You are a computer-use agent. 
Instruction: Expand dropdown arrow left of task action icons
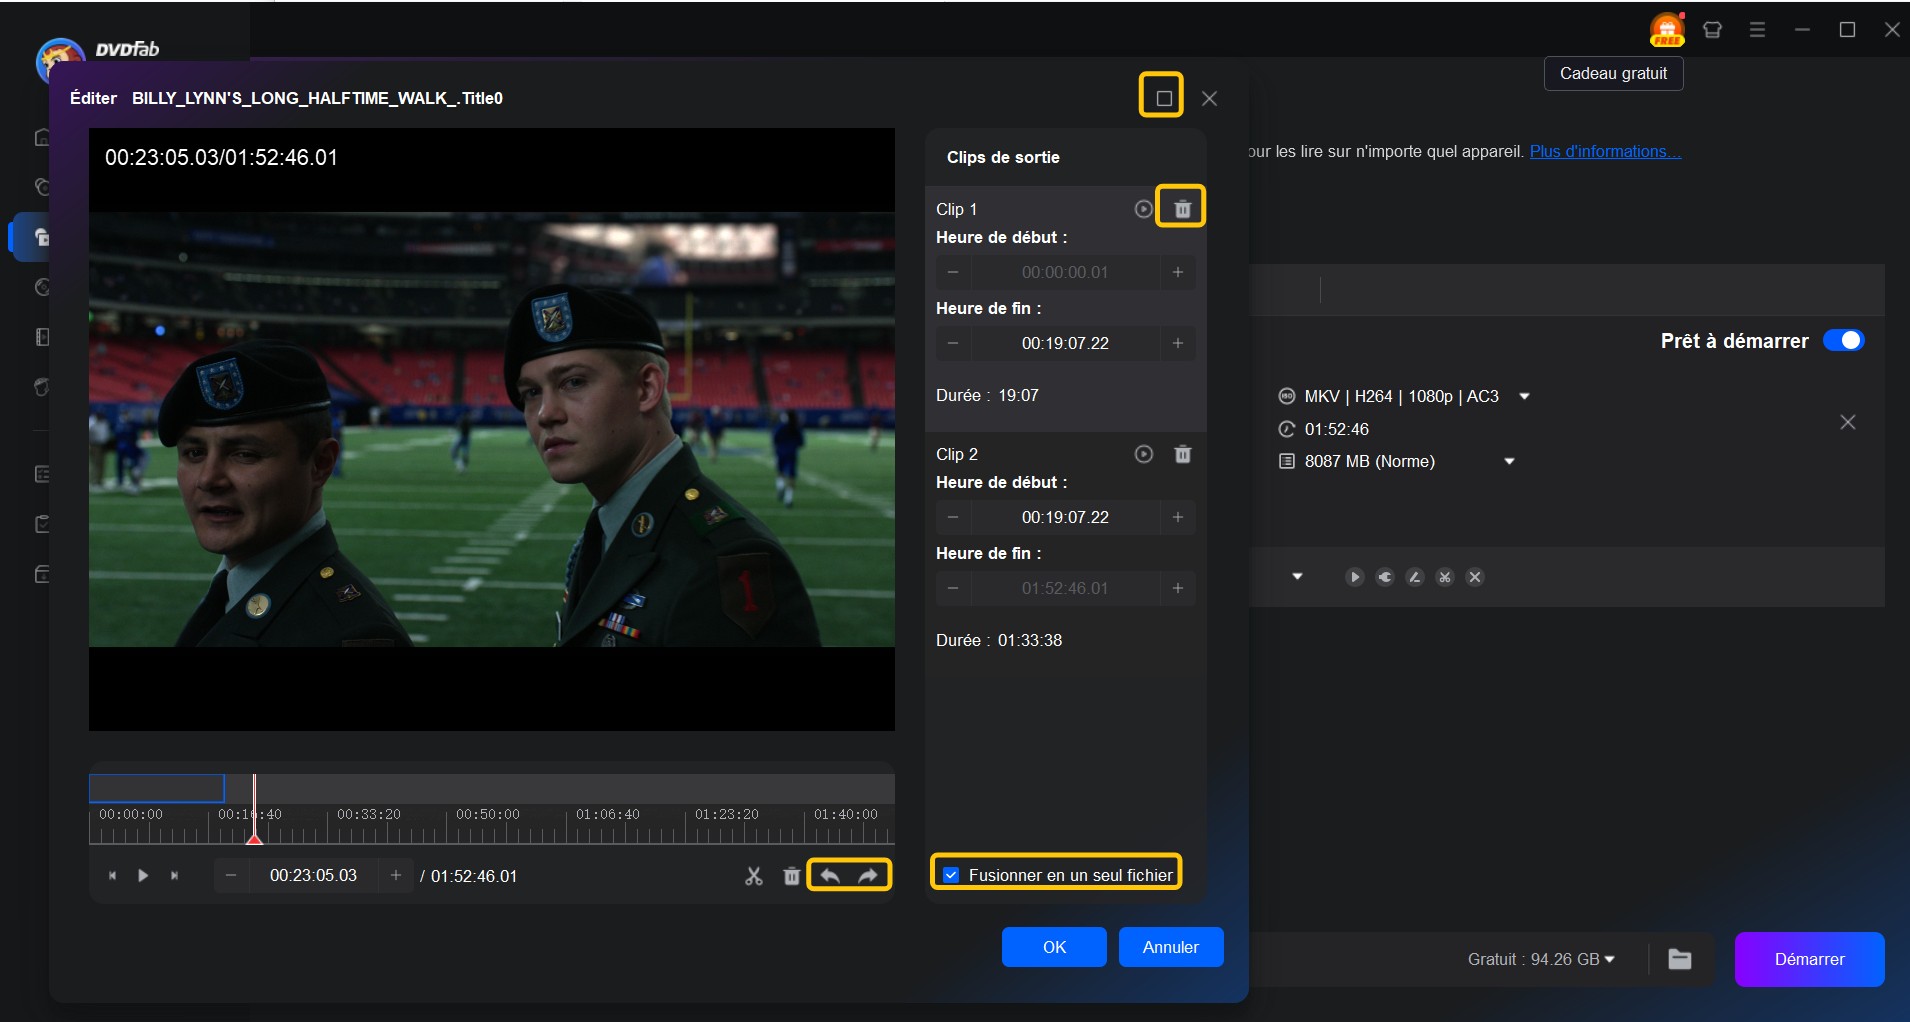[1297, 577]
